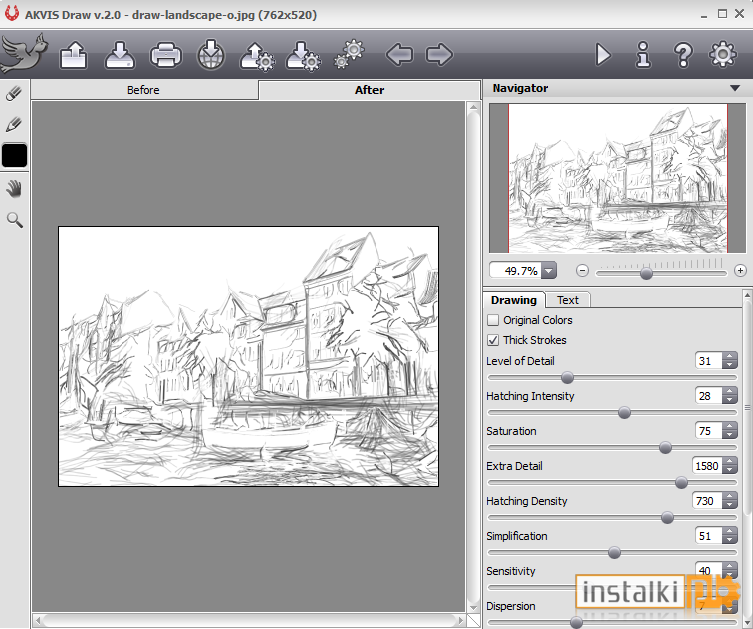Image resolution: width=753 pixels, height=629 pixels.
Task: Enable the Original Colors checkbox
Action: coord(493,320)
